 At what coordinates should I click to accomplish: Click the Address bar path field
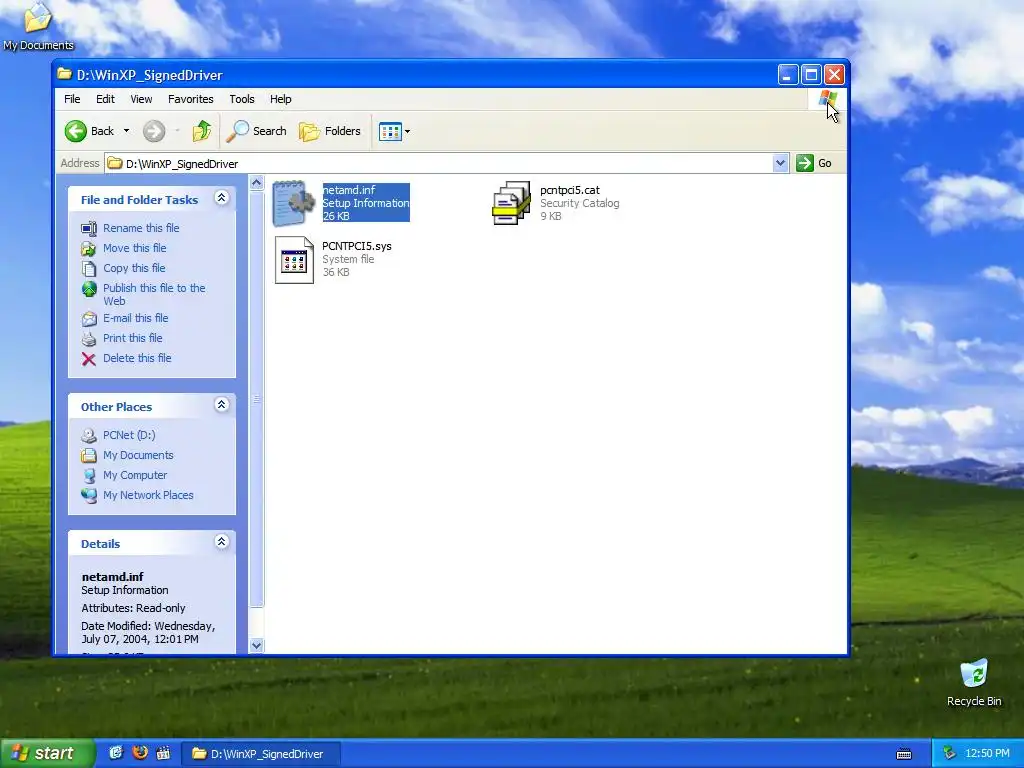click(438, 163)
